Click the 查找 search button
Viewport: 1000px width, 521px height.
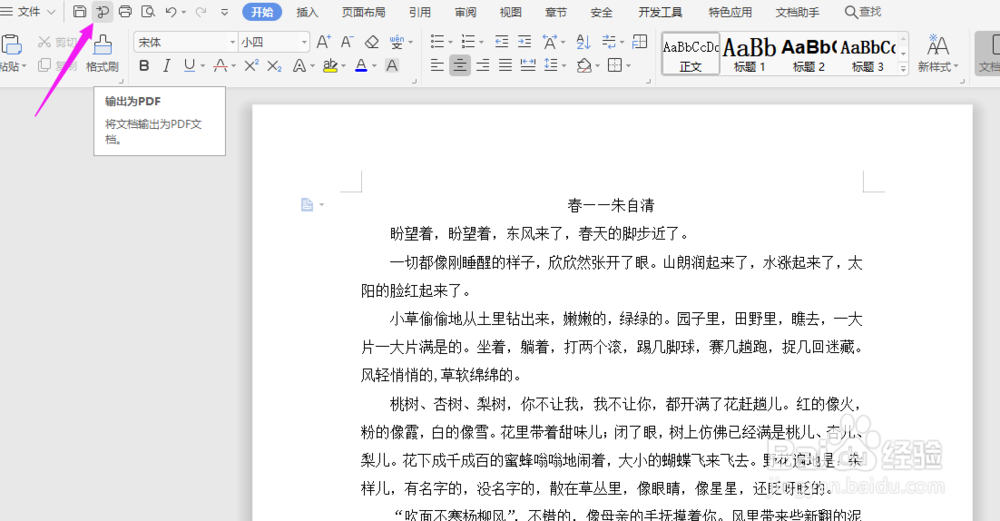[x=863, y=12]
